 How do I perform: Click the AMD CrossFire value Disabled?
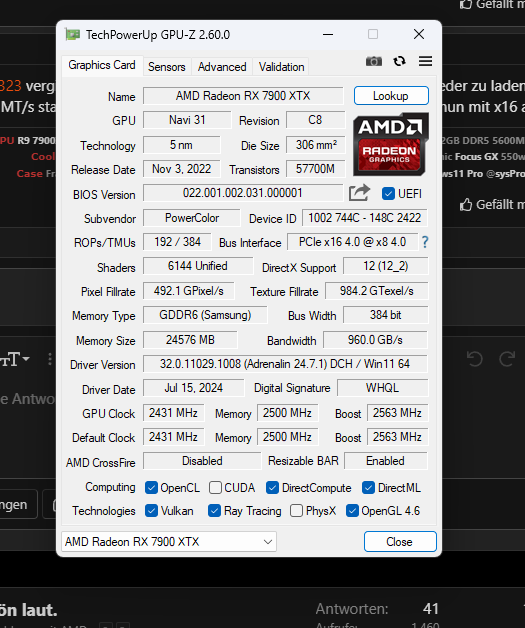pos(202,461)
